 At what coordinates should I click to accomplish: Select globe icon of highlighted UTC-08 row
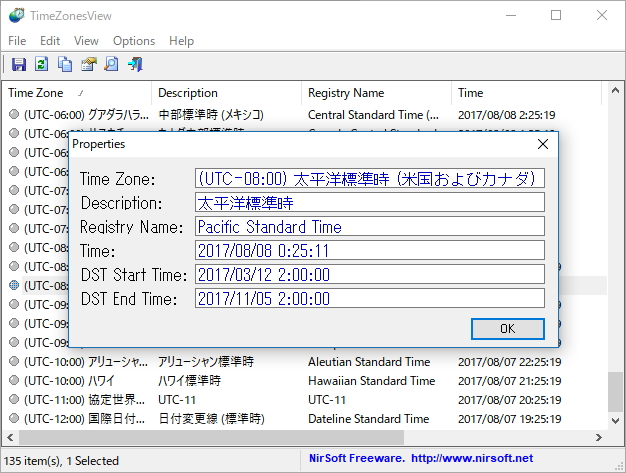point(14,285)
